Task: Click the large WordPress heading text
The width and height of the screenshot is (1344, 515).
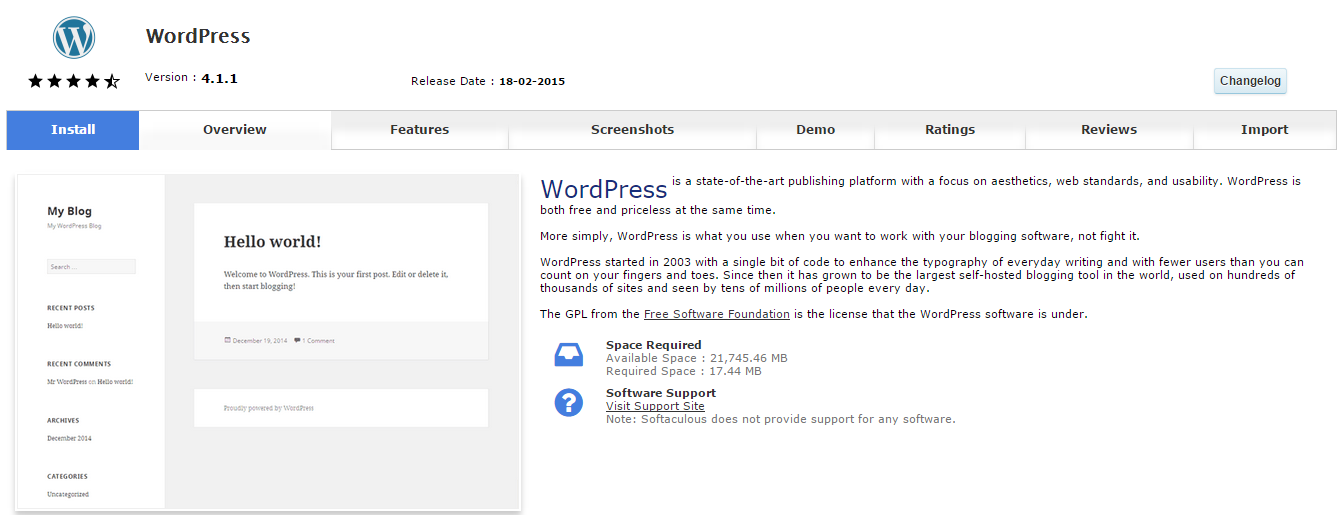Action: click(x=603, y=189)
